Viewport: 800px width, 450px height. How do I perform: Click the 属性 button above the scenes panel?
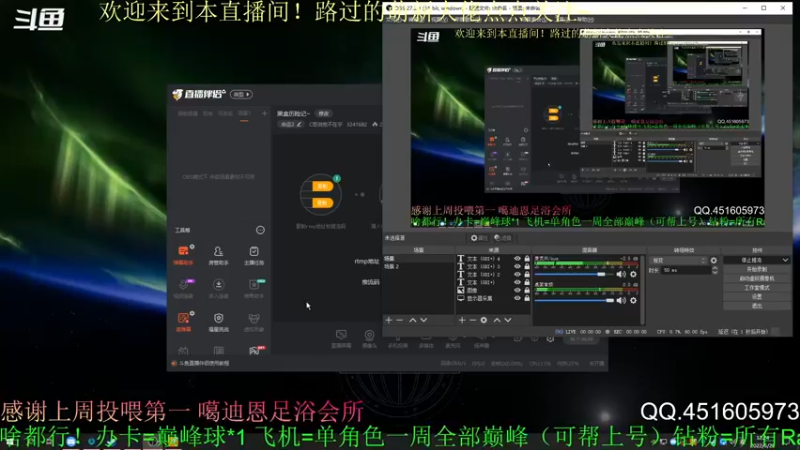pos(479,238)
